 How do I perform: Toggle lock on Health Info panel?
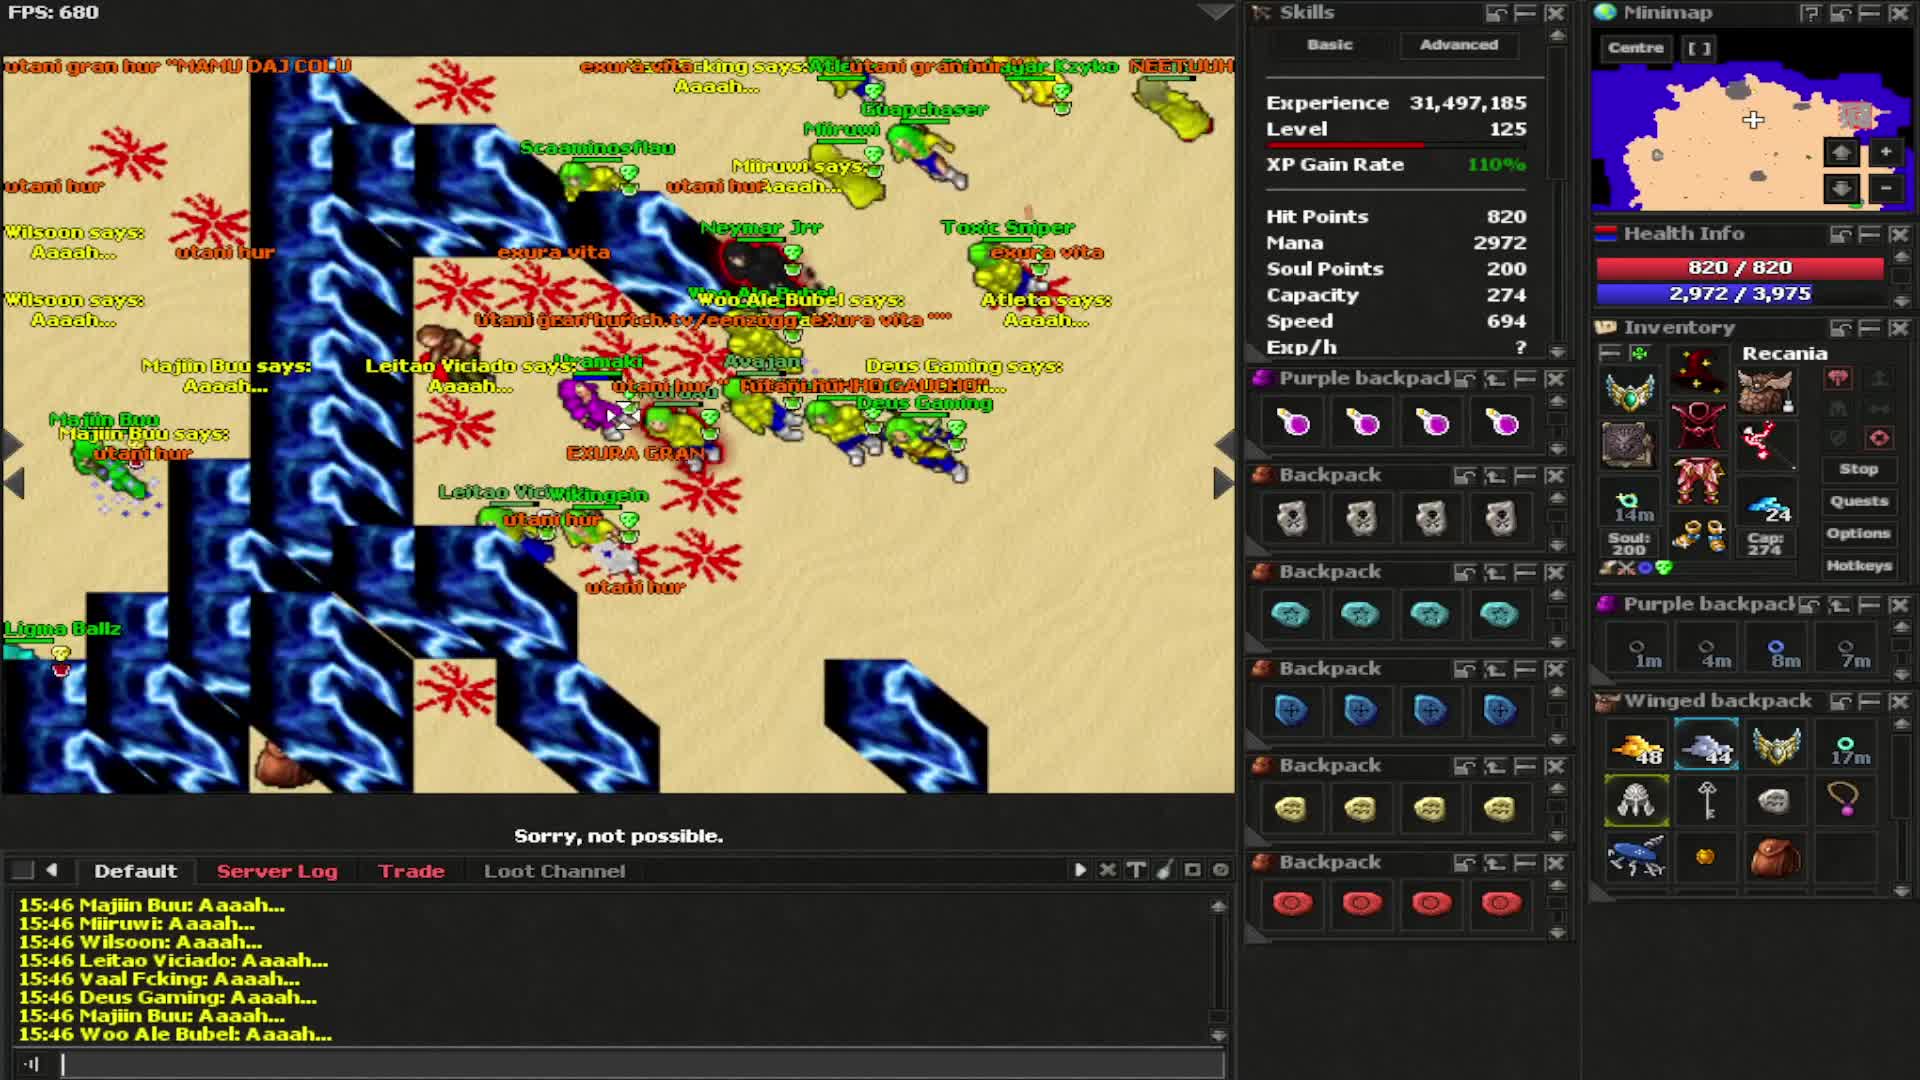point(1840,234)
